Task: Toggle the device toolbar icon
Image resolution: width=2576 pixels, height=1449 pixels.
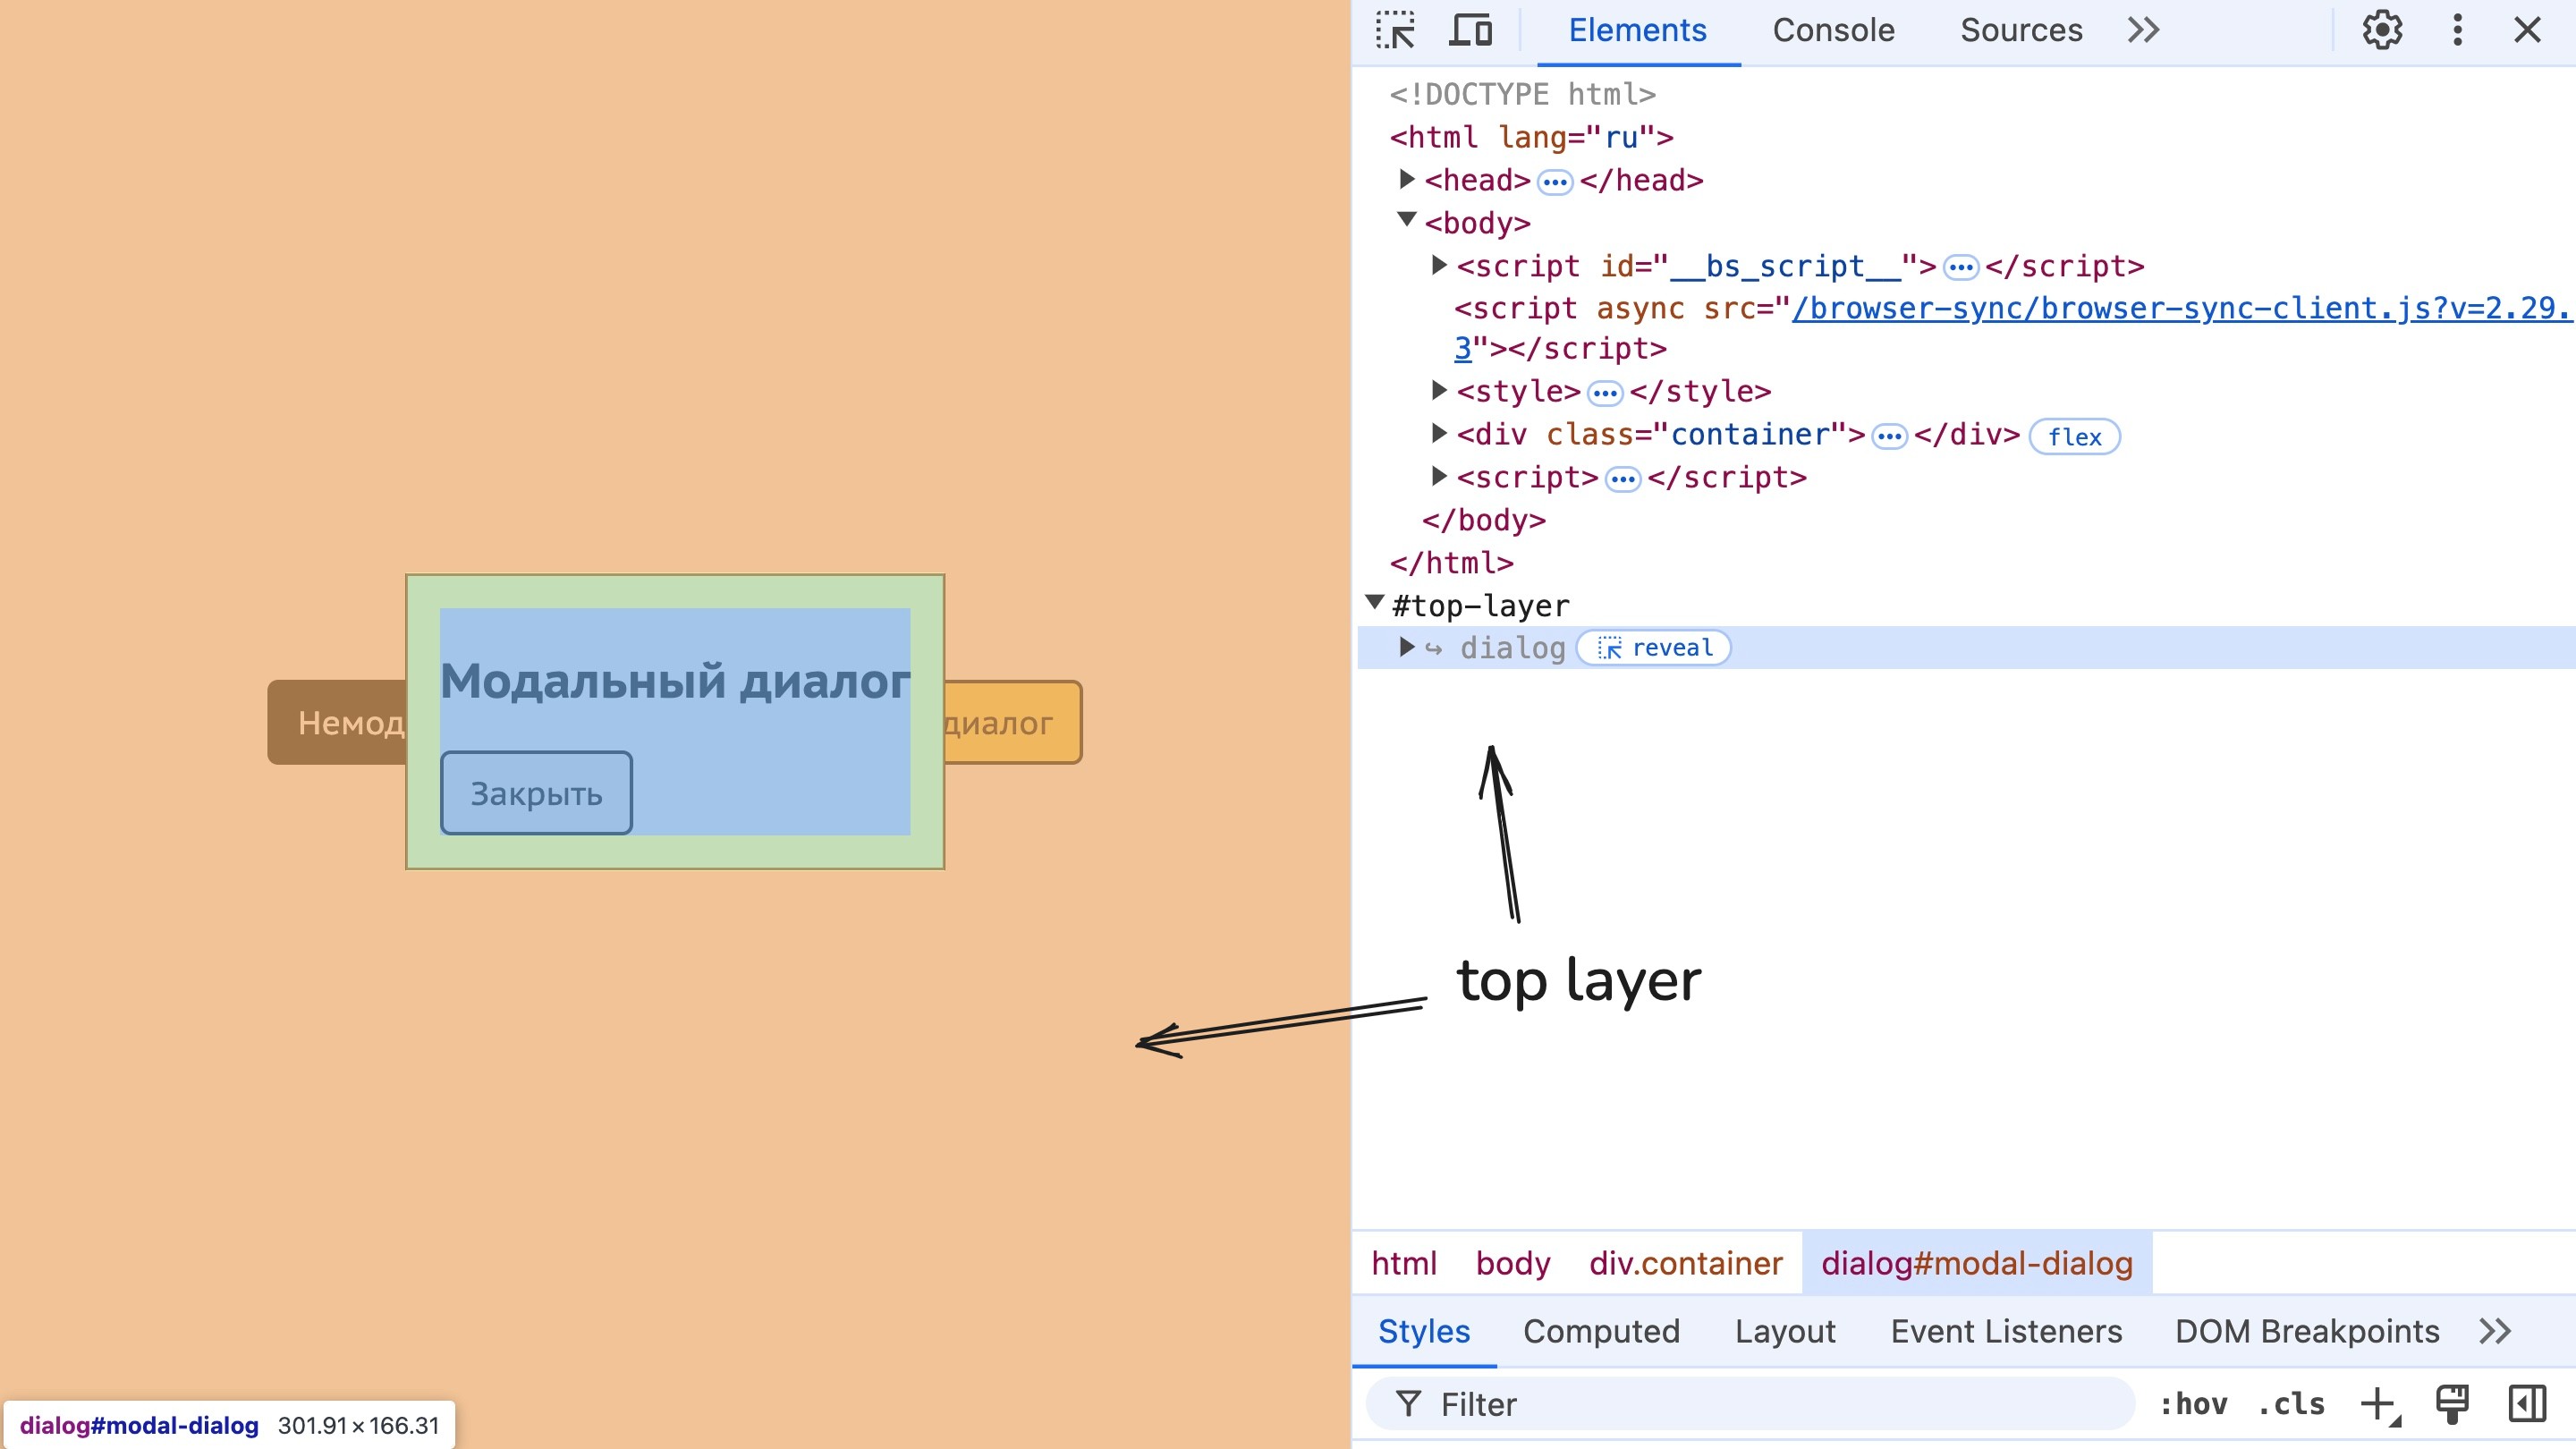Action: point(1470,30)
